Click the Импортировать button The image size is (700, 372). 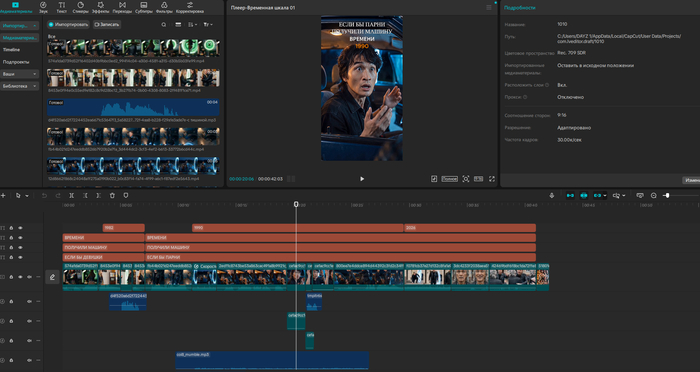(x=68, y=25)
